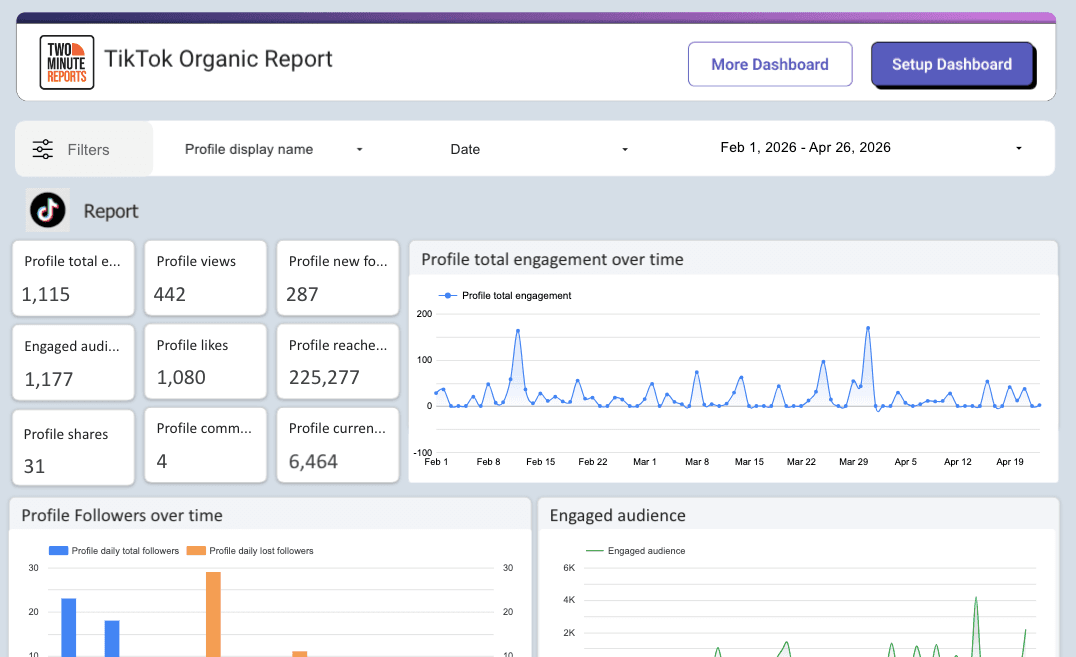Click the Report heading text
Viewport: 1076px width, 657px height.
(110, 211)
